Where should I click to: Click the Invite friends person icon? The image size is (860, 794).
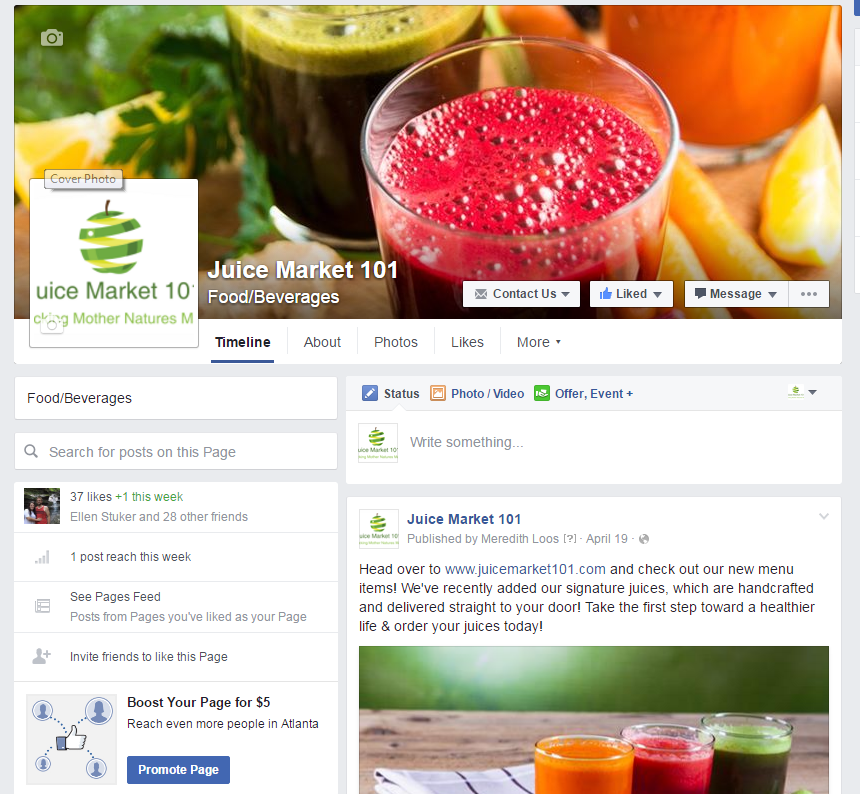click(42, 656)
